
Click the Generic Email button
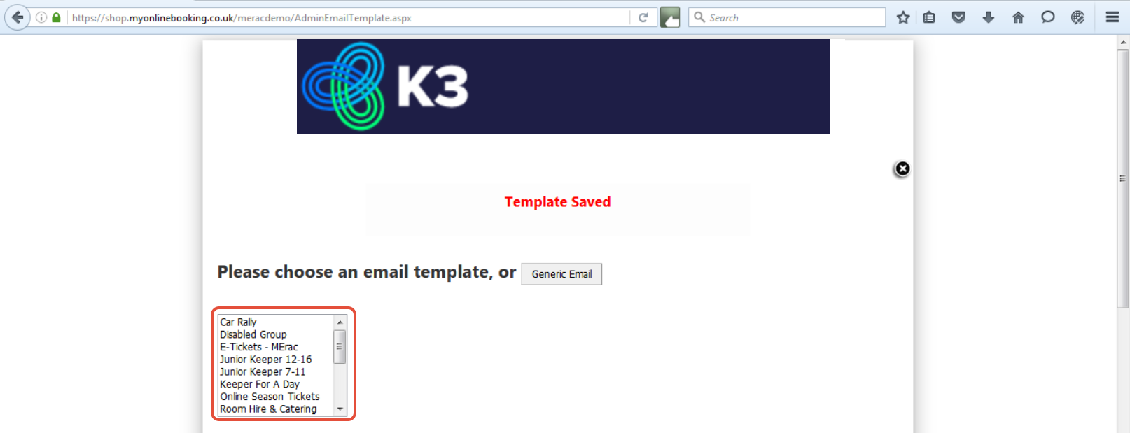click(x=561, y=274)
